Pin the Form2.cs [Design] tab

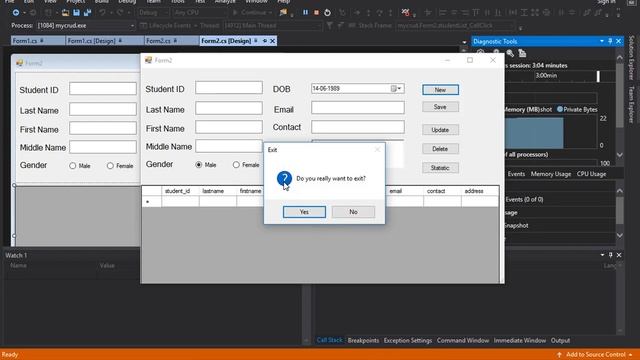coord(264,41)
